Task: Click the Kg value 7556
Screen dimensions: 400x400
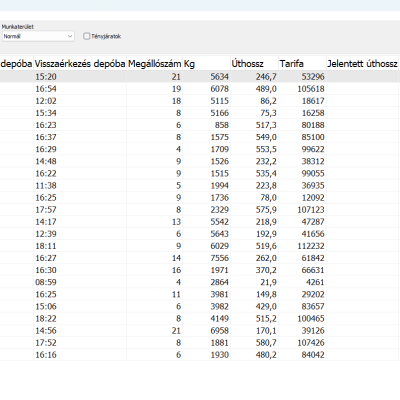Action: 220,258
